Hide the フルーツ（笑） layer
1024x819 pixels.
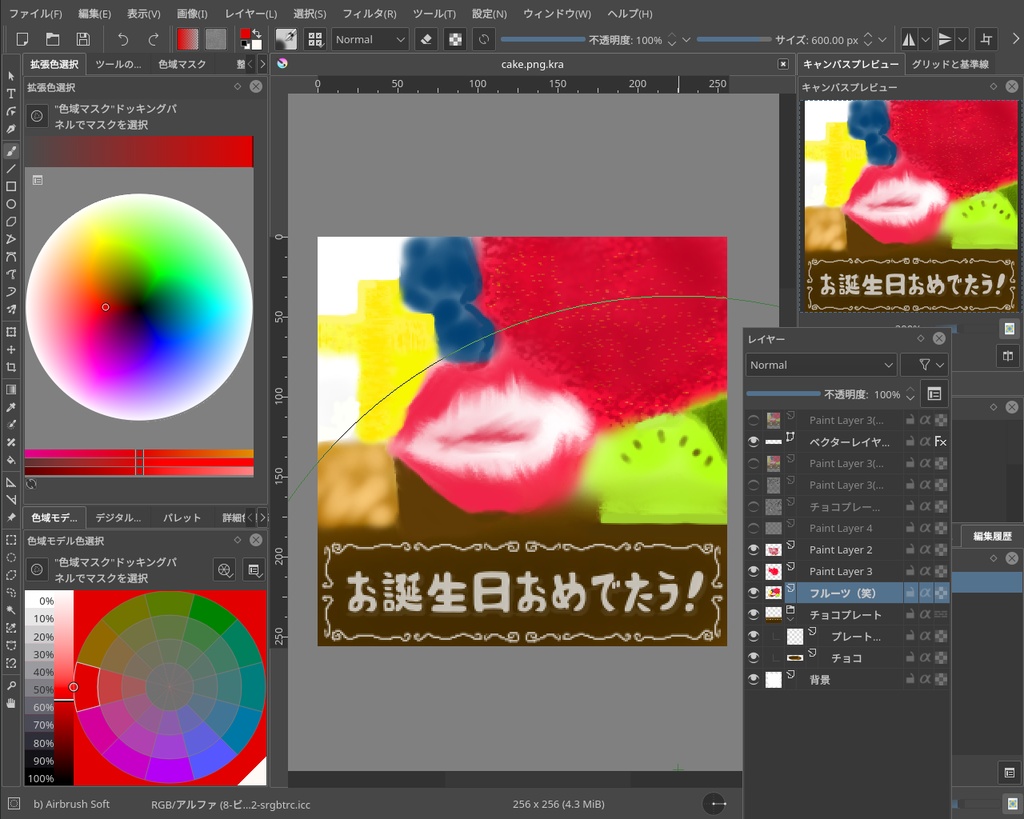coord(754,593)
